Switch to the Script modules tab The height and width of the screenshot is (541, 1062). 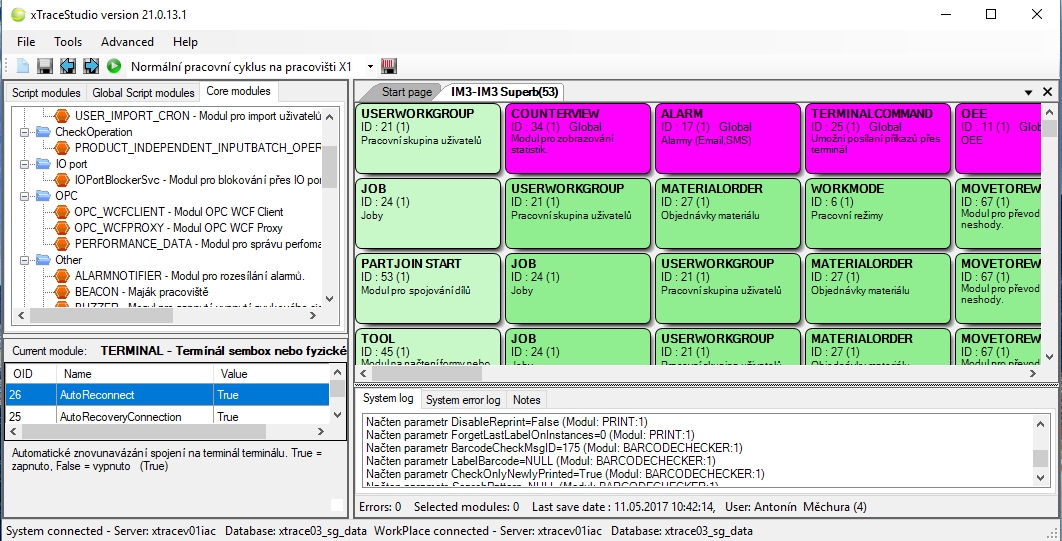(x=46, y=93)
